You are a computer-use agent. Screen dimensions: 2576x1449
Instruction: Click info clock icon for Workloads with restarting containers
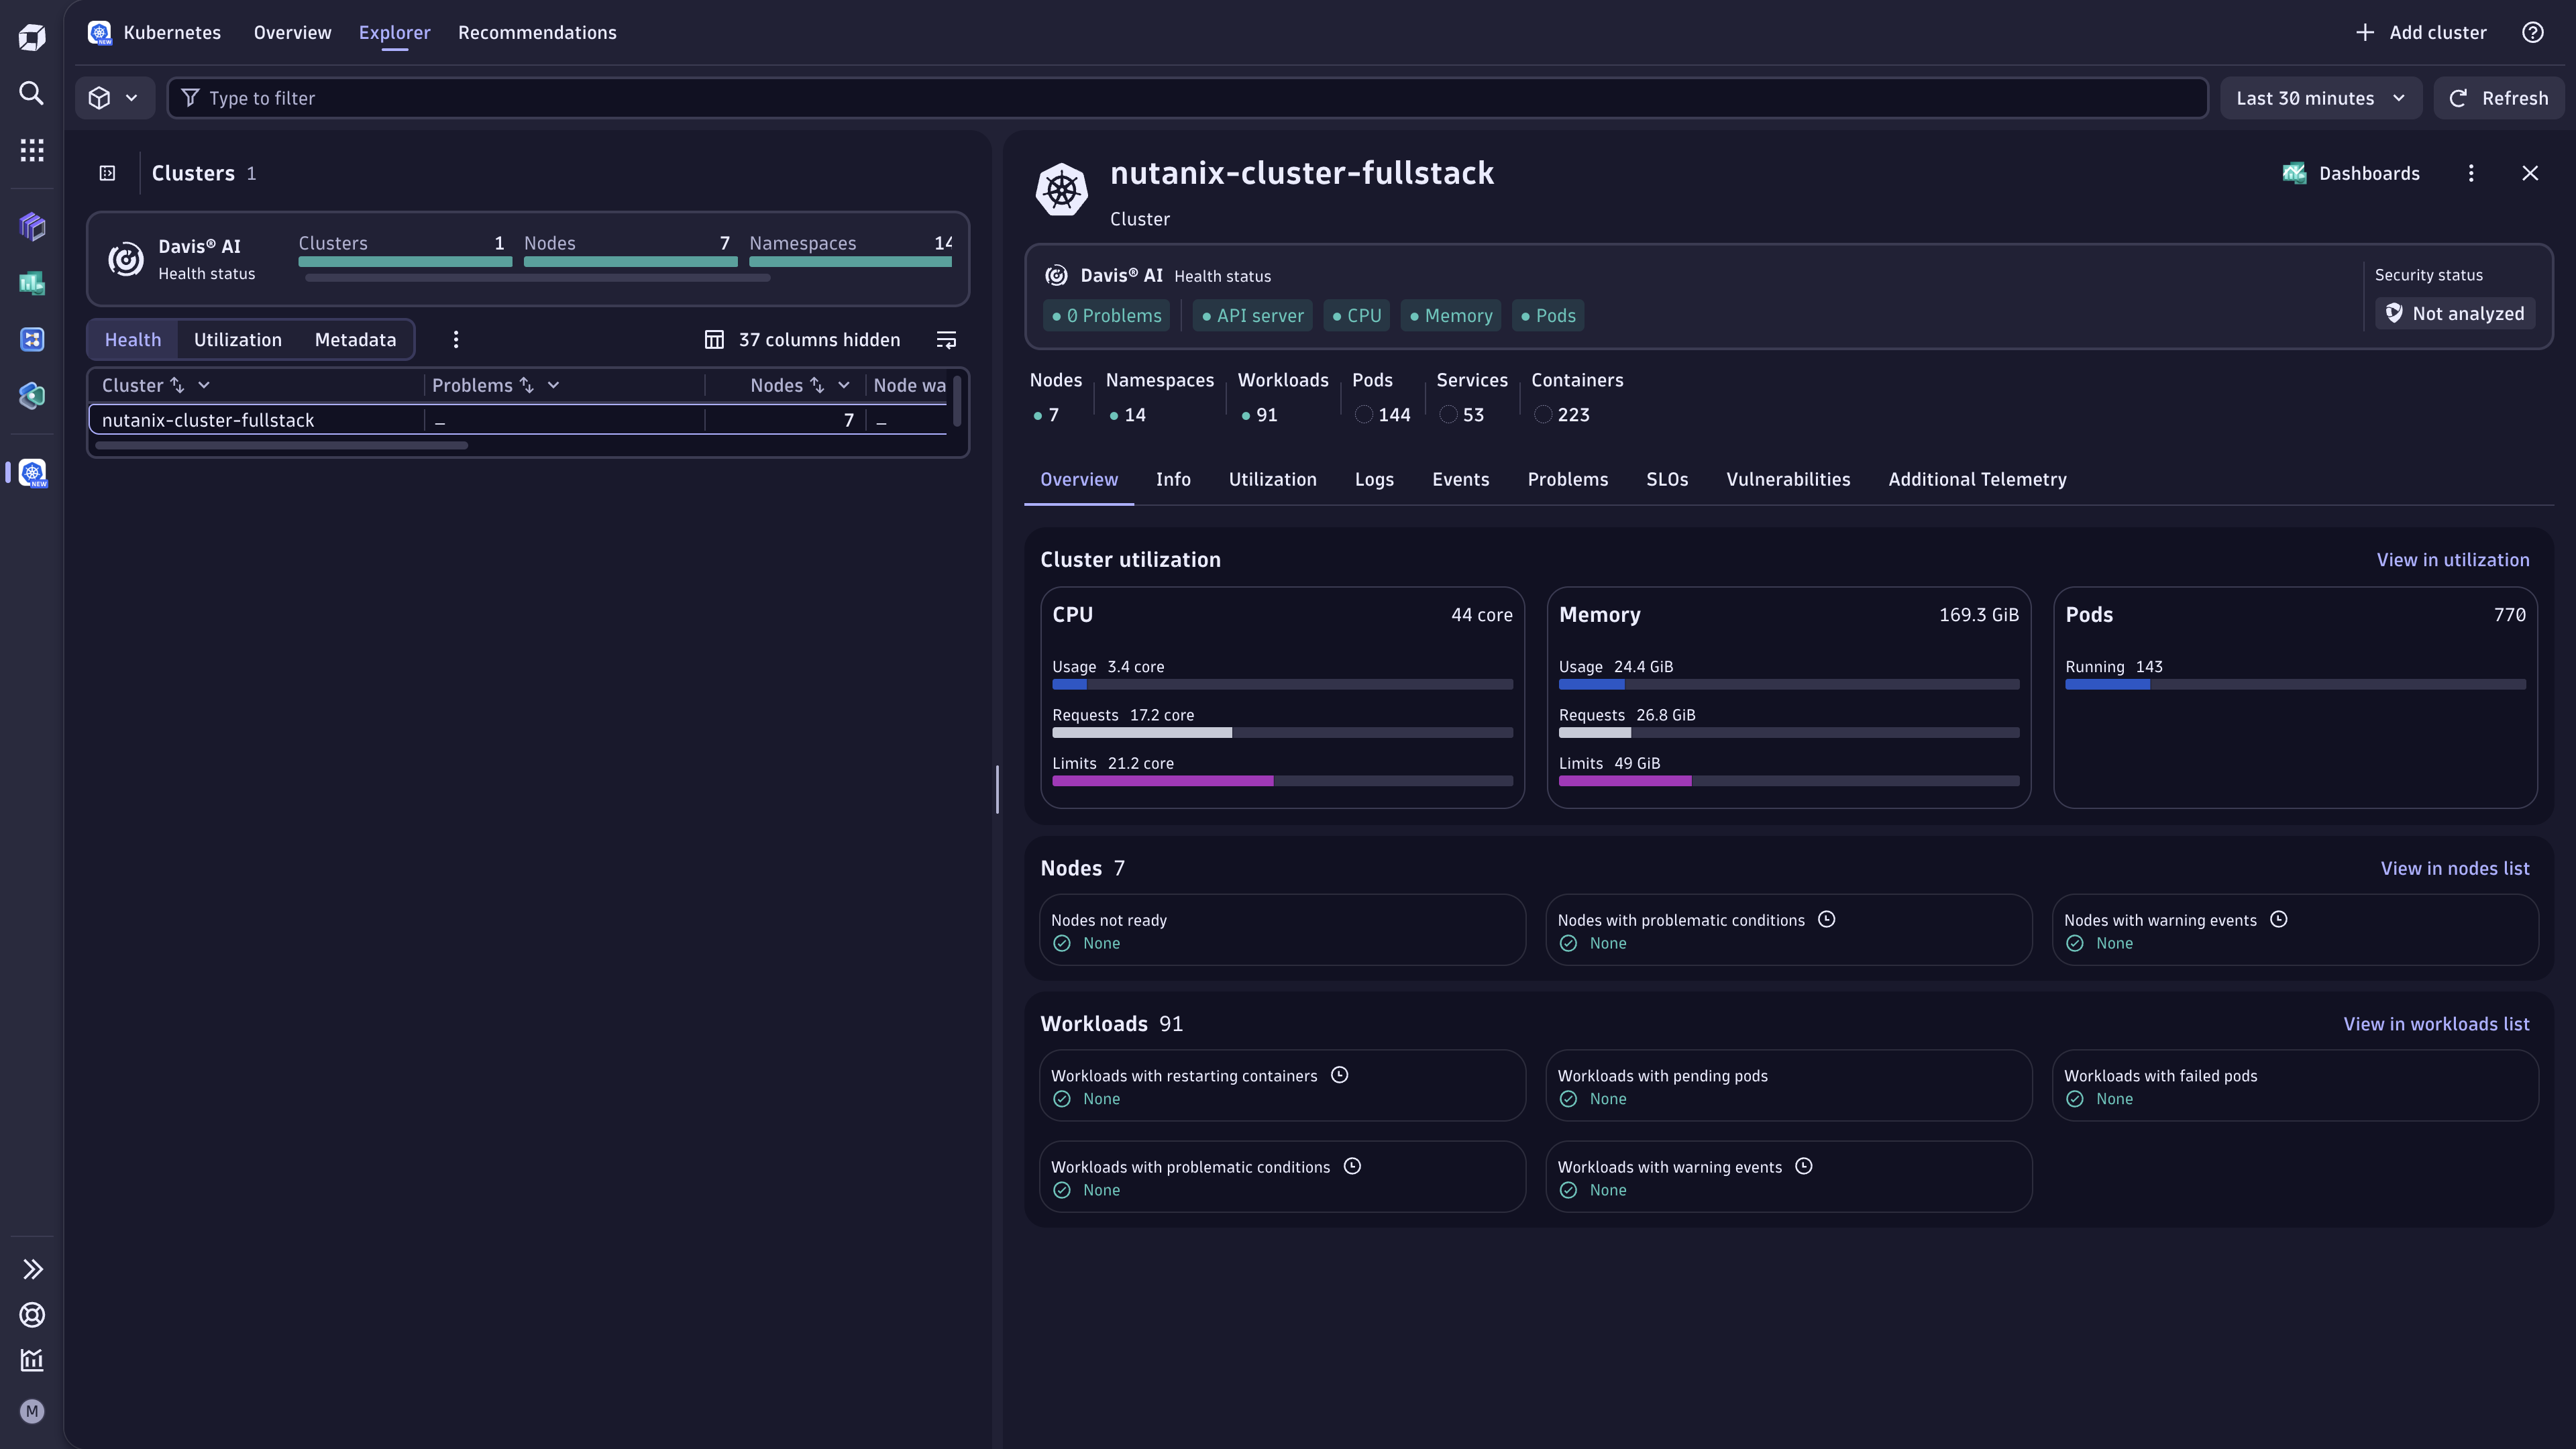1339,1075
